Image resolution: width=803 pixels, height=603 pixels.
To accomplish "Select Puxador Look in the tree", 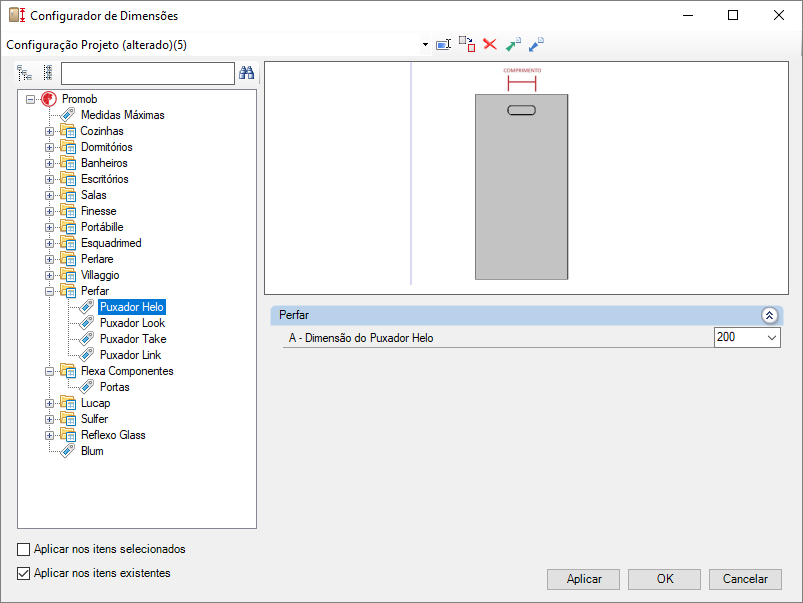I will click(133, 323).
